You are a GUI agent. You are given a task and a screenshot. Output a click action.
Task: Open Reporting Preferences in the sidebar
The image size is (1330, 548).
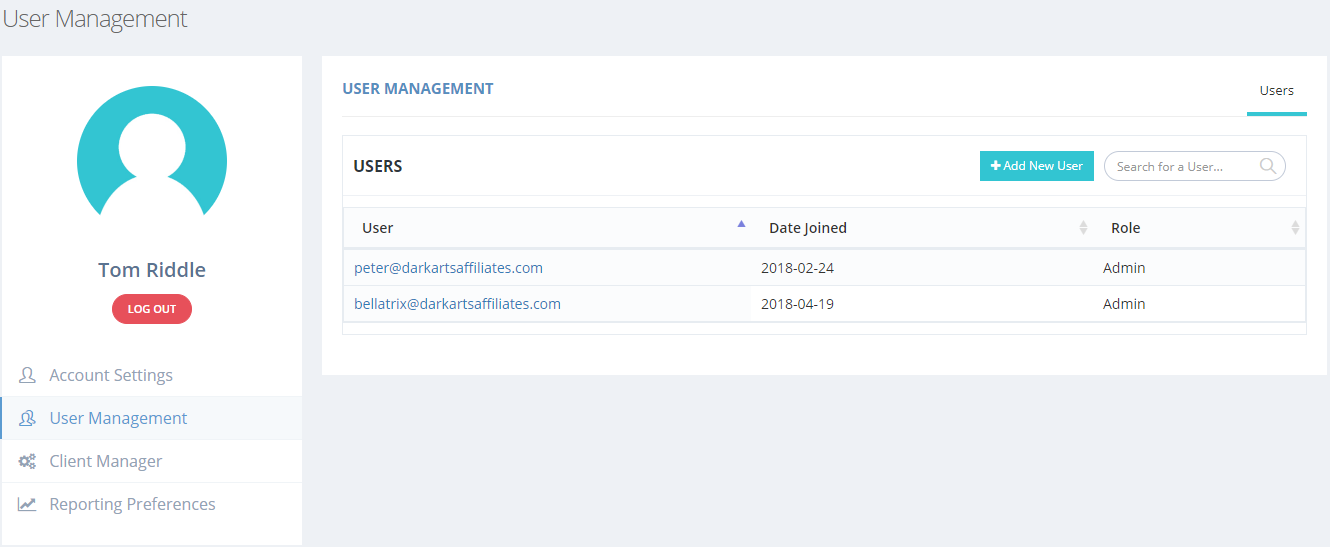pyautogui.click(x=152, y=505)
